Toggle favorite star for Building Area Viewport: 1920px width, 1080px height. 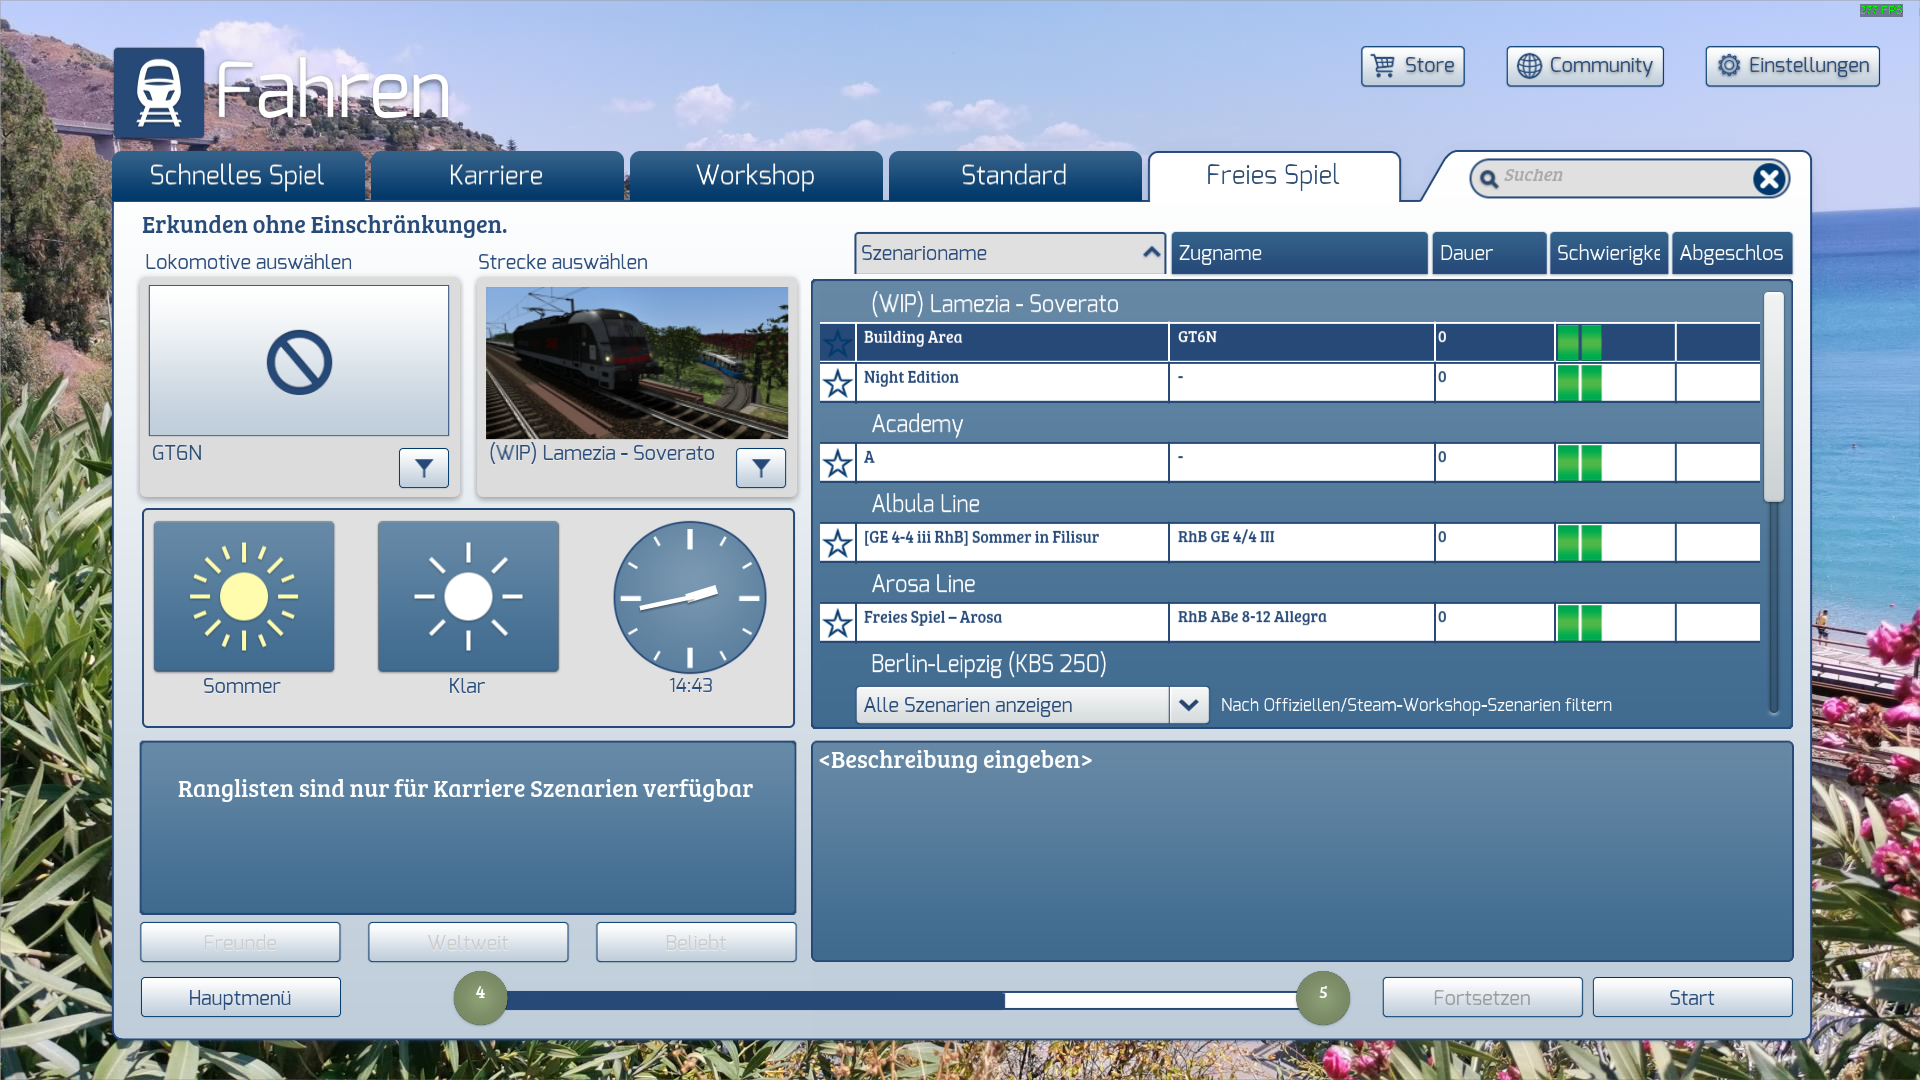tap(837, 343)
